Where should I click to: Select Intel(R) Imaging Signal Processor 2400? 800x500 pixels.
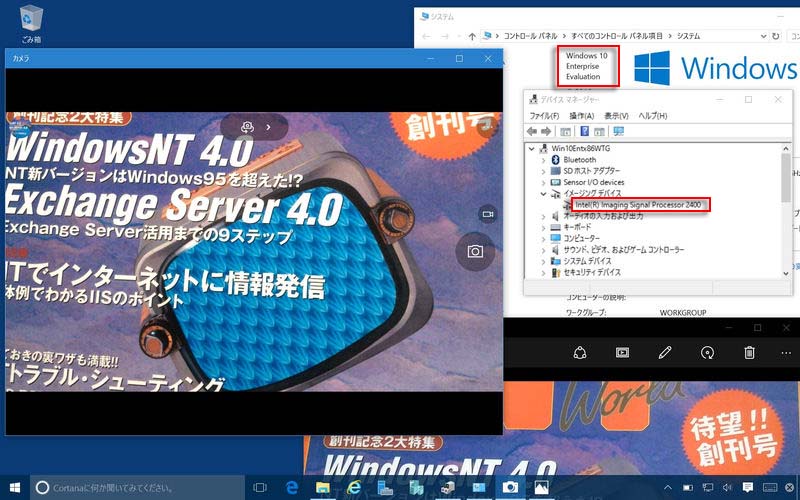coord(638,205)
